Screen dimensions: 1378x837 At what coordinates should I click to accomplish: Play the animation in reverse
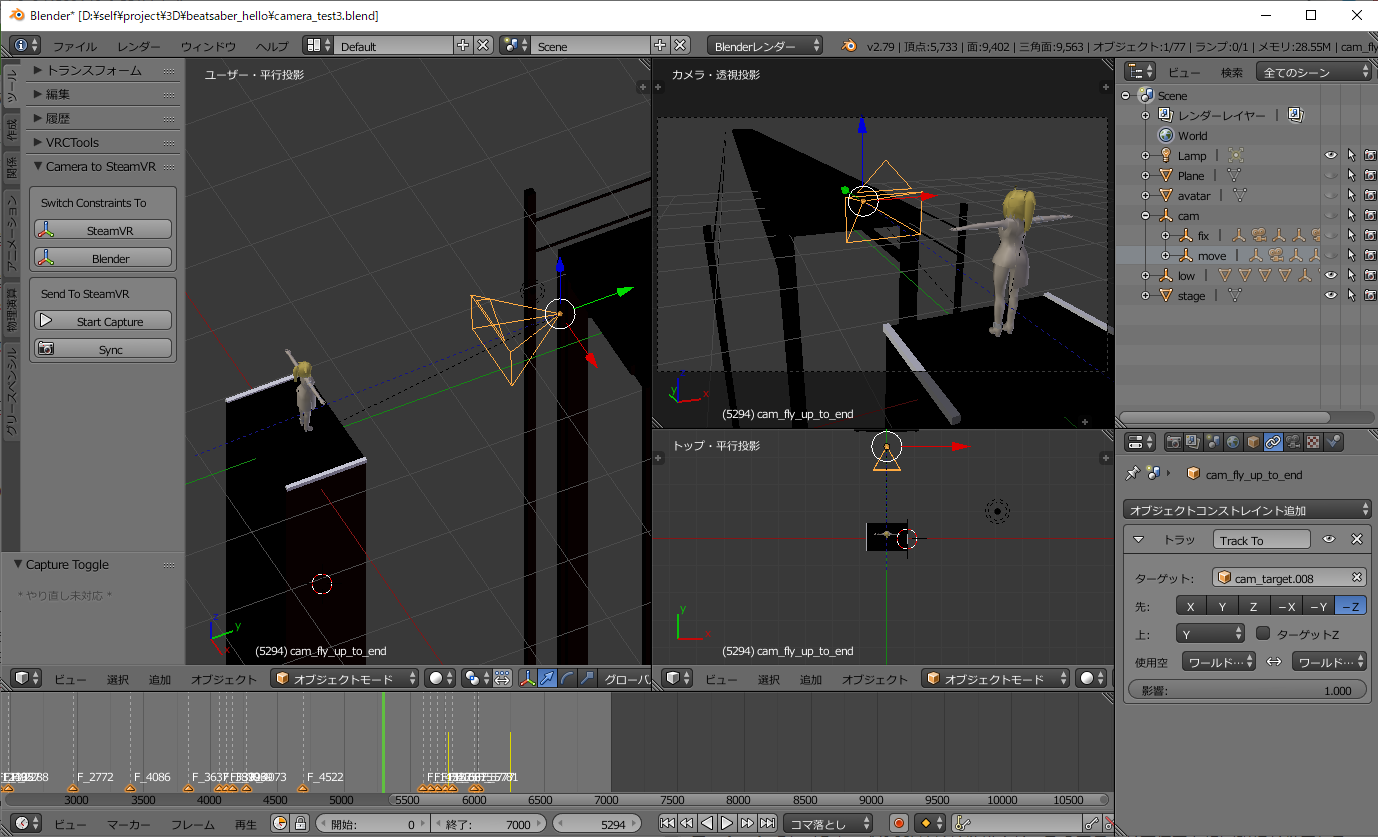point(707,823)
